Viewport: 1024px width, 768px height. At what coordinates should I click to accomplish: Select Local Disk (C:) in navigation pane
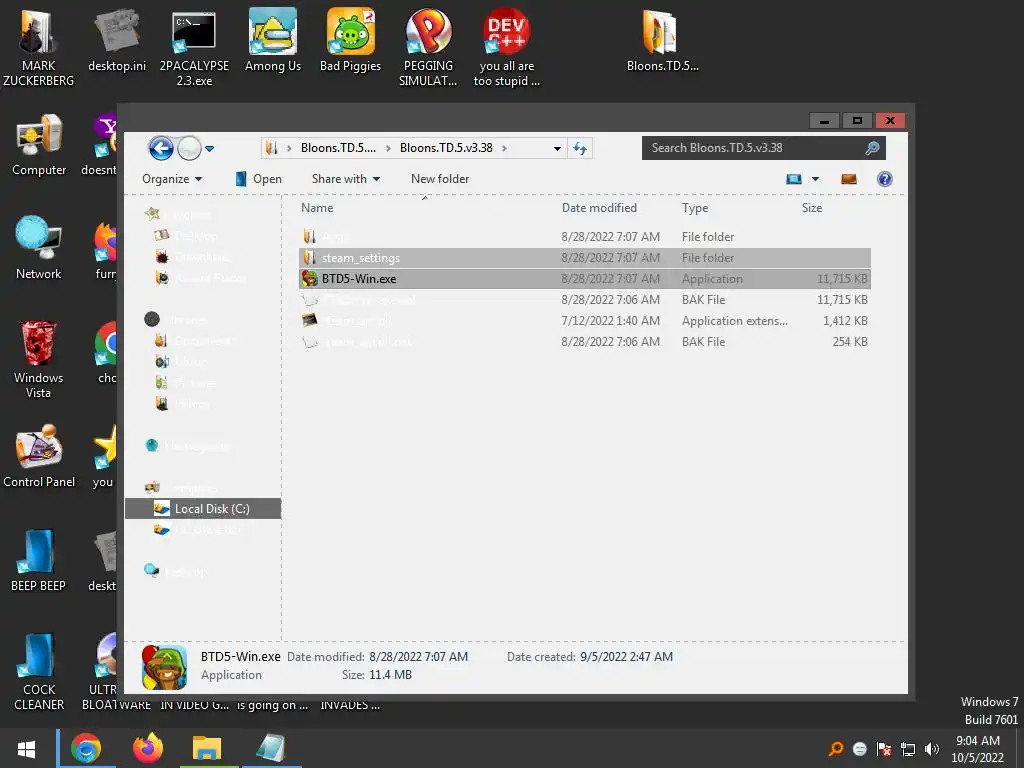203,509
